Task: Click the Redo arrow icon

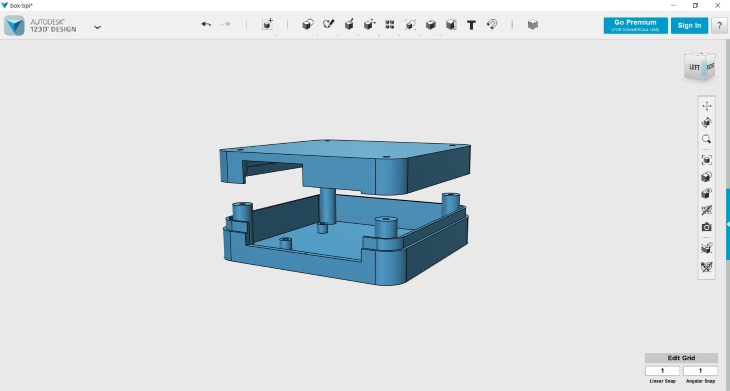Action: point(226,24)
